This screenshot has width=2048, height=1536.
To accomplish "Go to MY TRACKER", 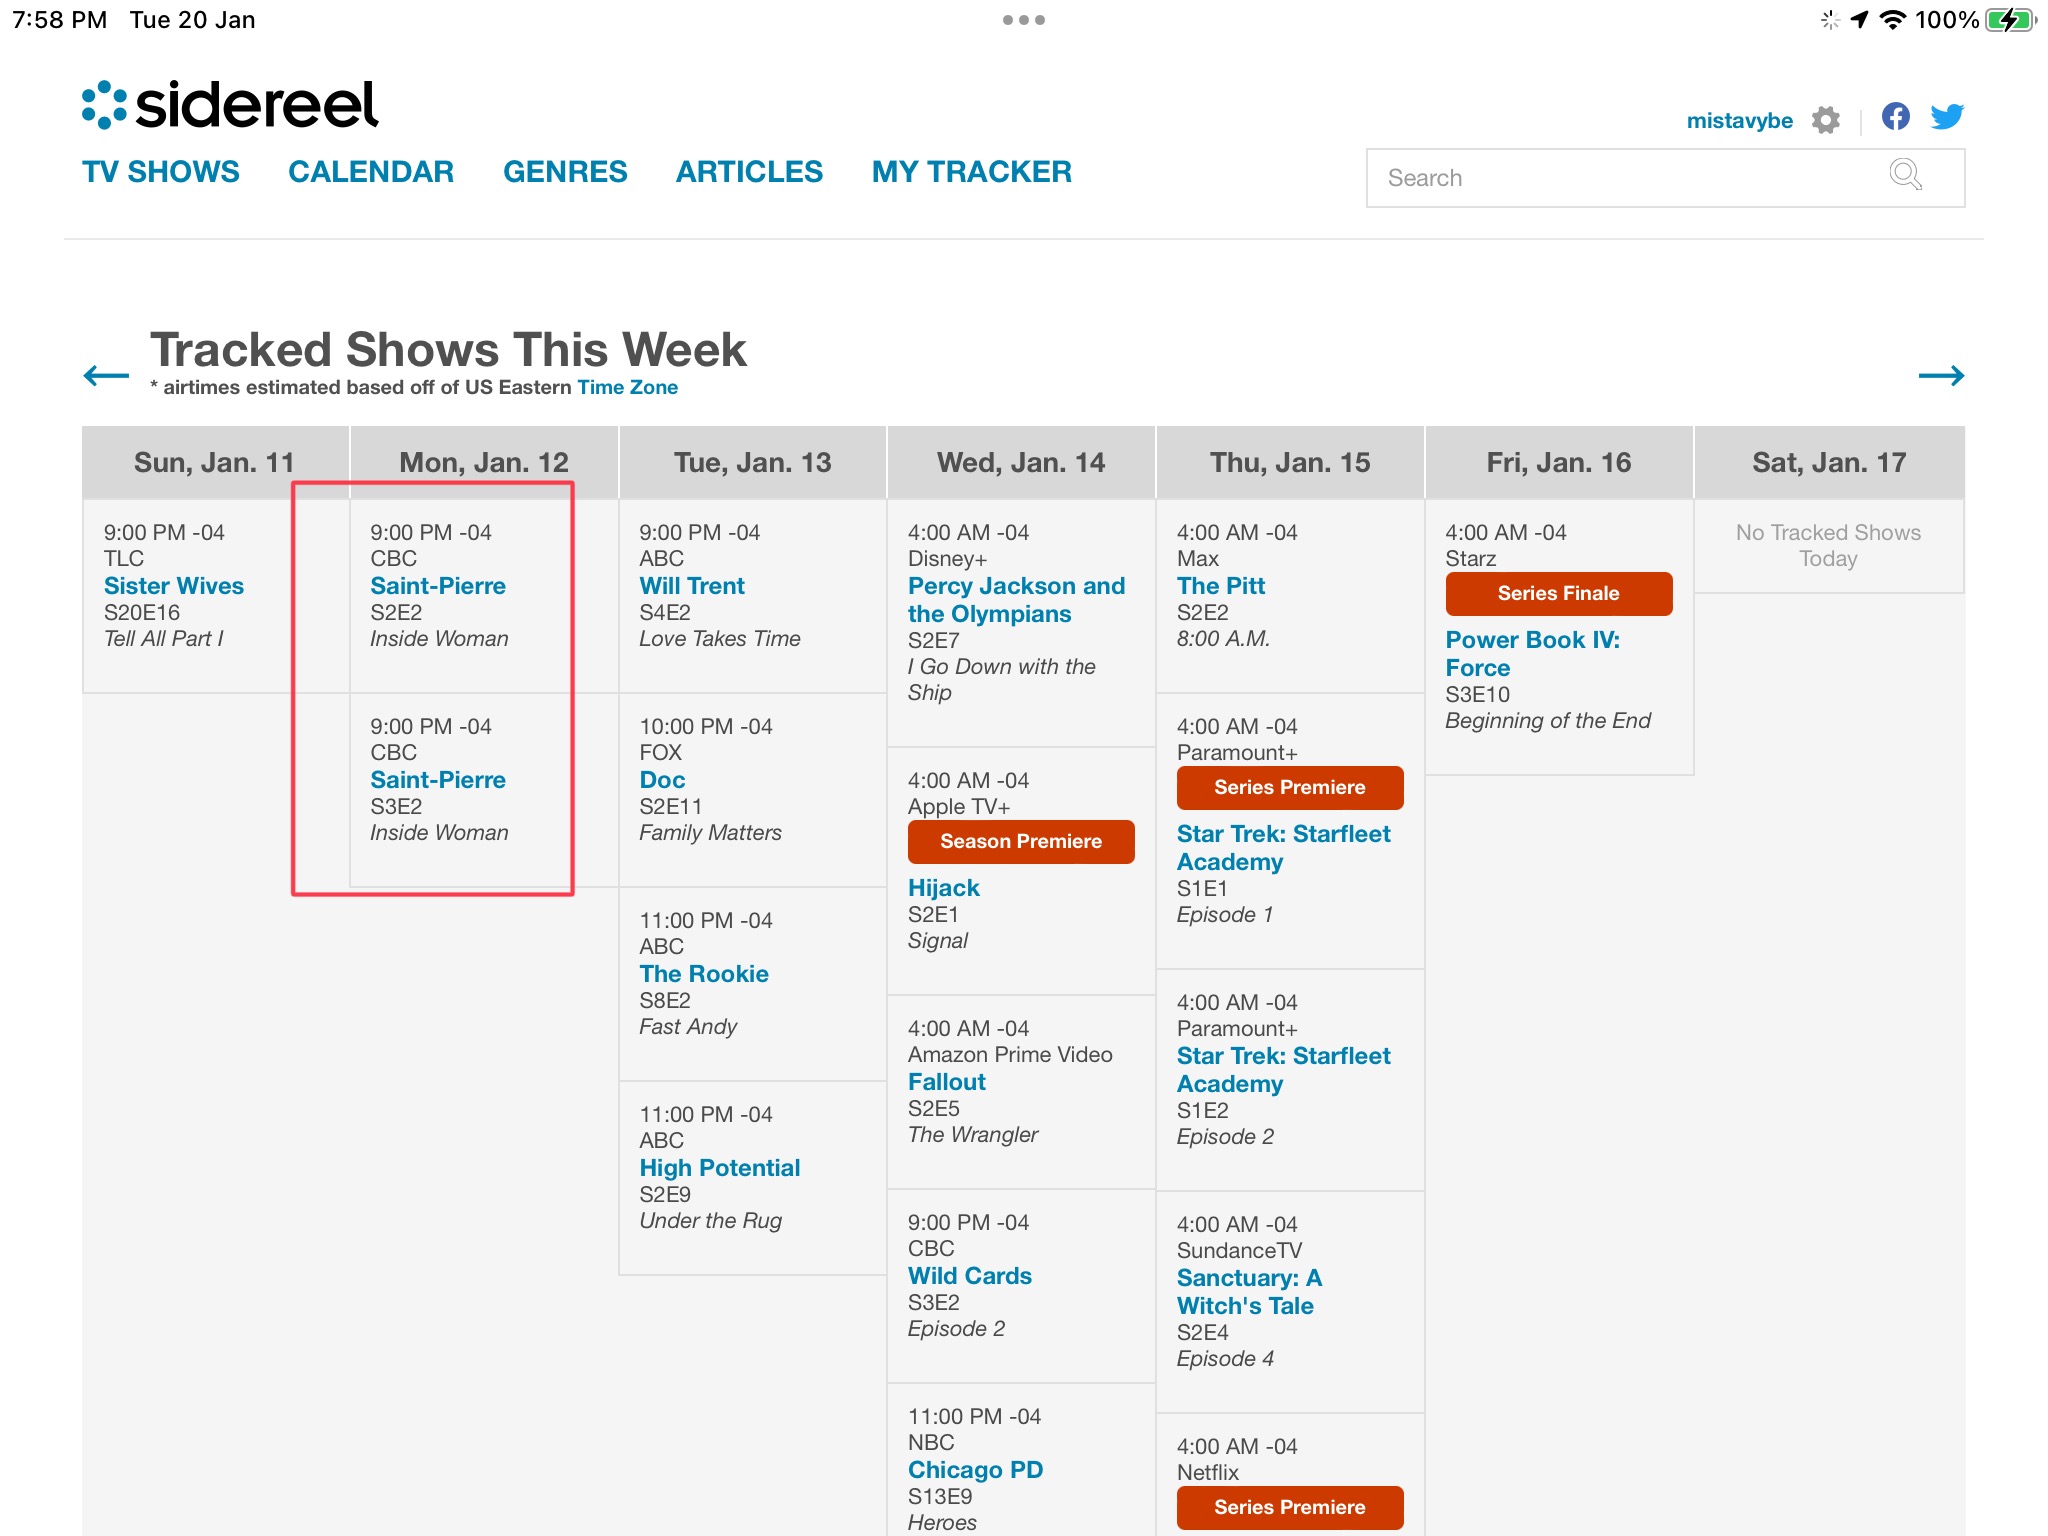I will pyautogui.click(x=971, y=172).
